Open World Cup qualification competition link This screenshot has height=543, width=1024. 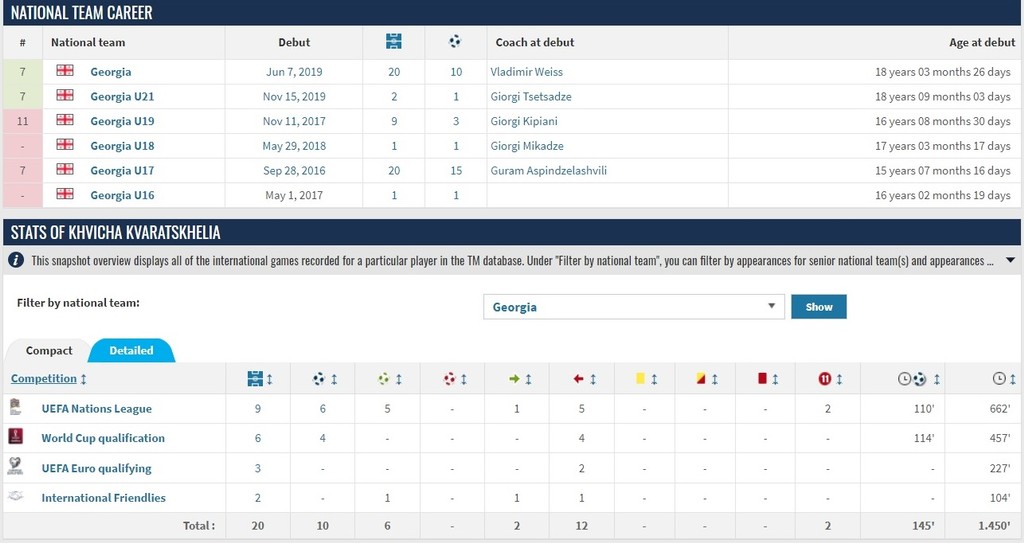[x=103, y=438]
